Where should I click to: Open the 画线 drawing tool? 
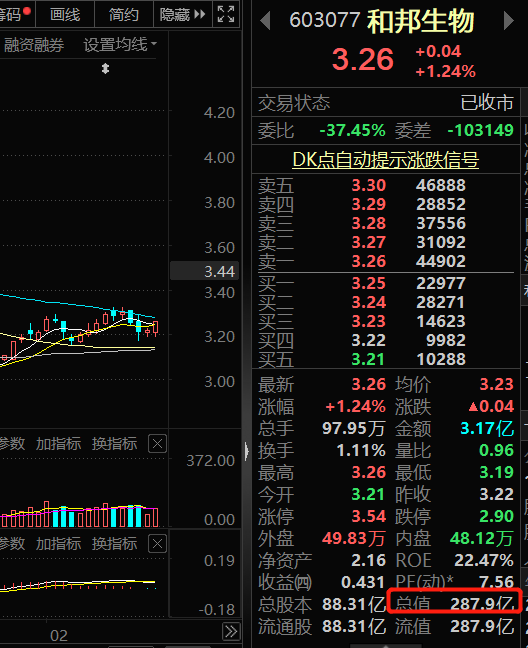pyautogui.click(x=65, y=14)
